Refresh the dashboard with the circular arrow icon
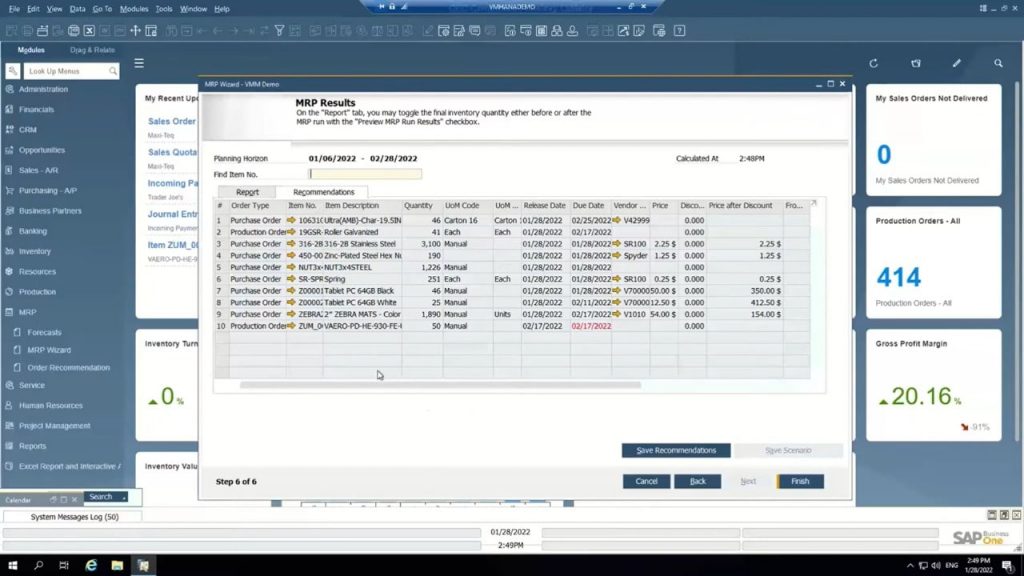The width and height of the screenshot is (1024, 576). coord(874,63)
